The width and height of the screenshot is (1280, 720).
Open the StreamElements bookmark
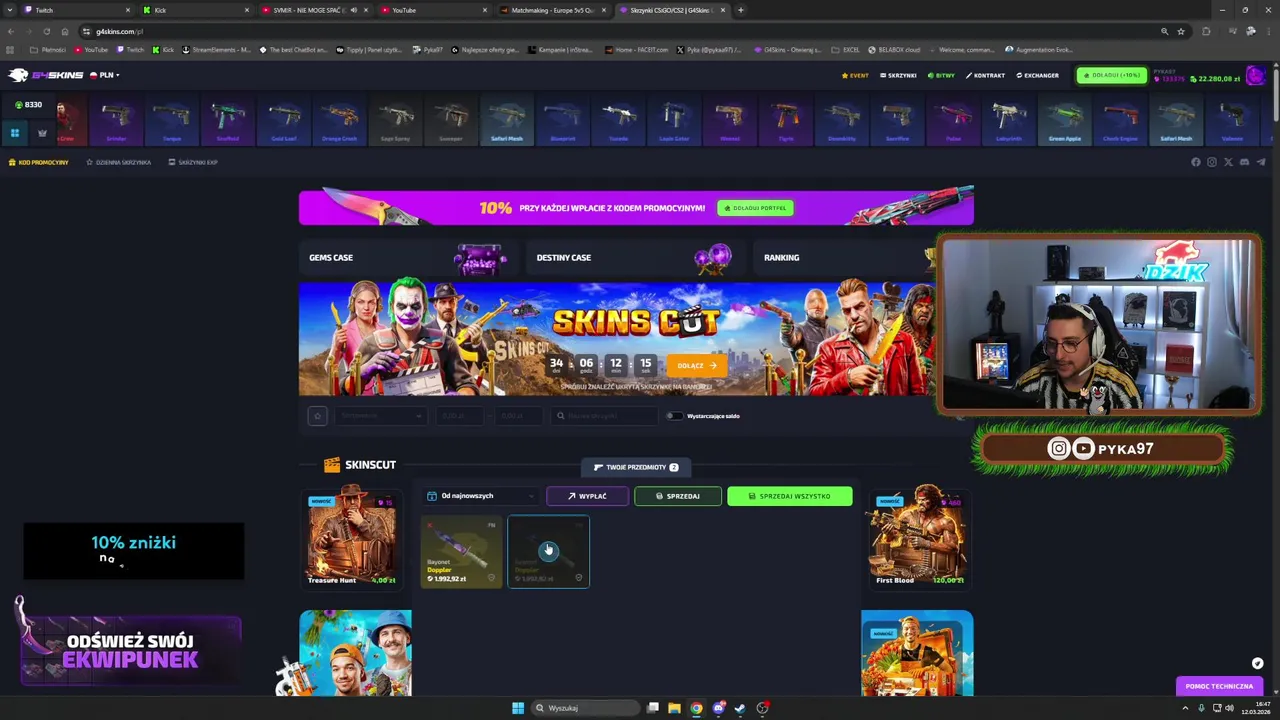click(216, 49)
